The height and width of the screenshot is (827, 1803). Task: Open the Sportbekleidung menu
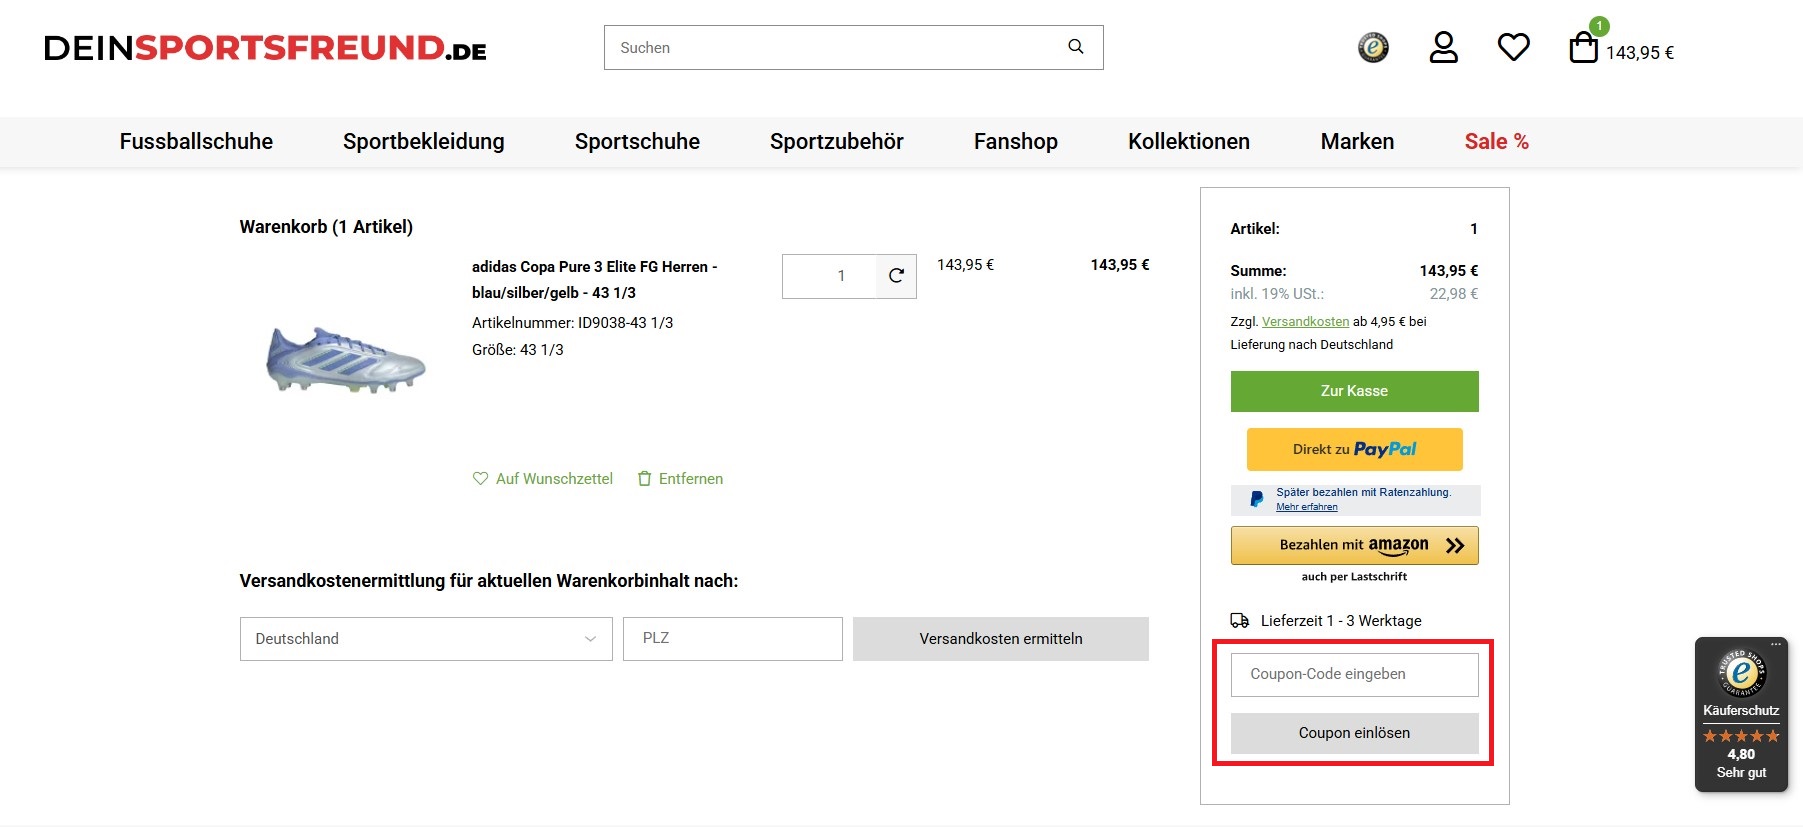pyautogui.click(x=424, y=142)
